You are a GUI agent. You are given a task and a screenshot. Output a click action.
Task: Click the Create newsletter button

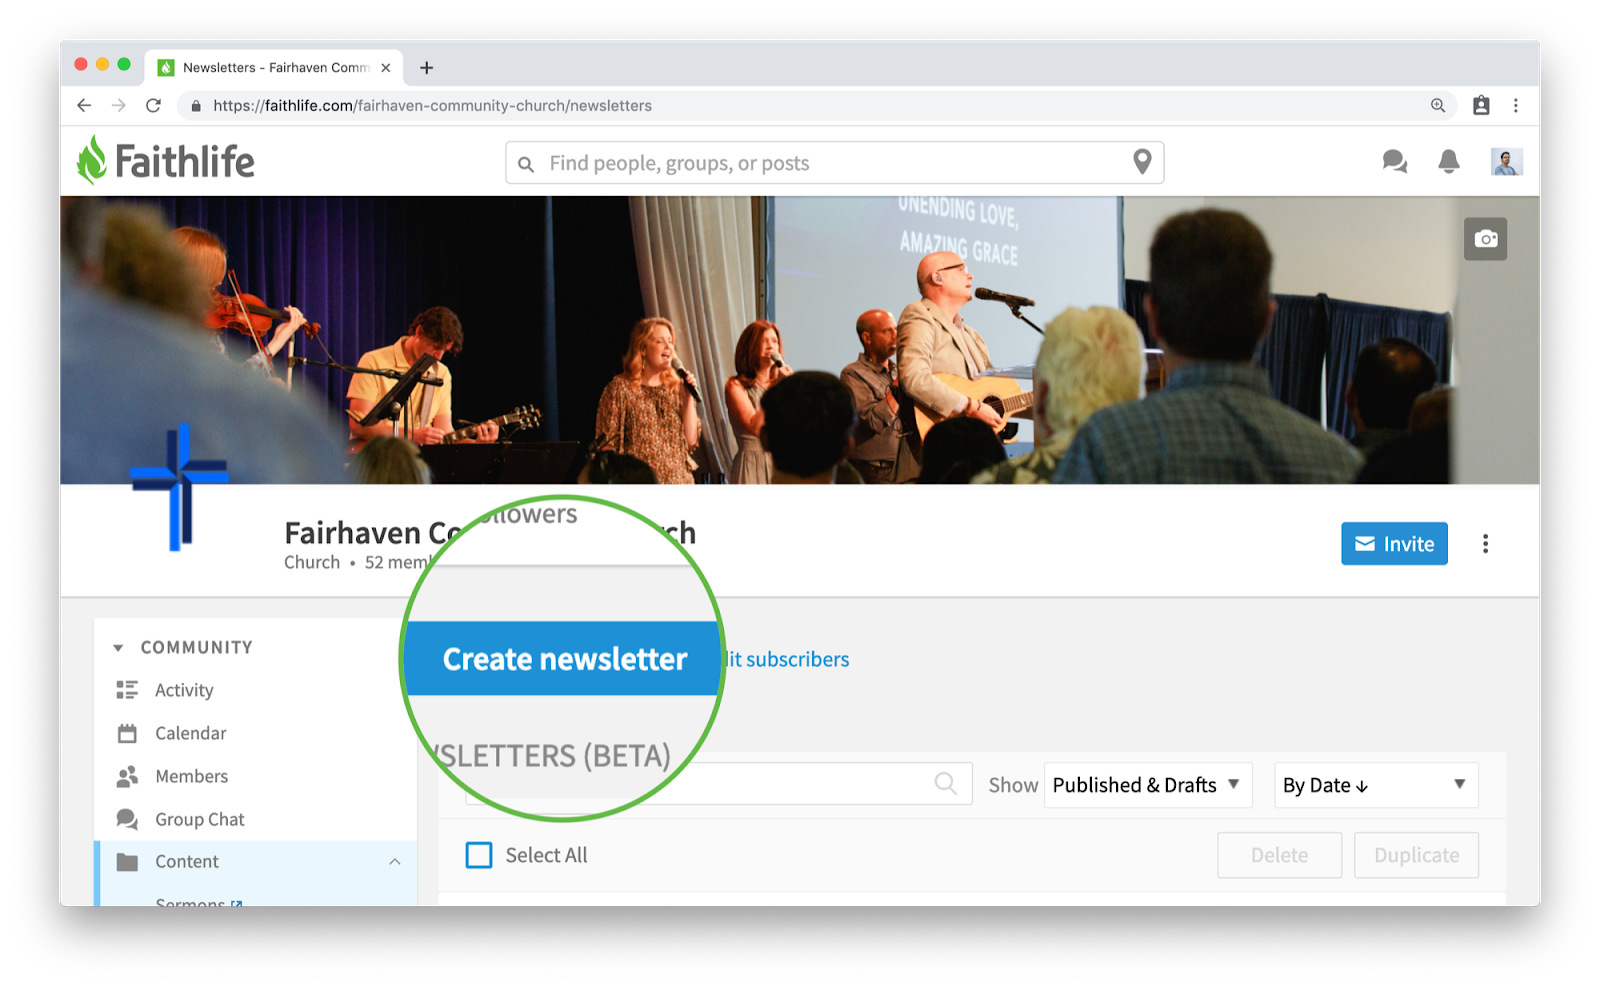pyautogui.click(x=563, y=659)
